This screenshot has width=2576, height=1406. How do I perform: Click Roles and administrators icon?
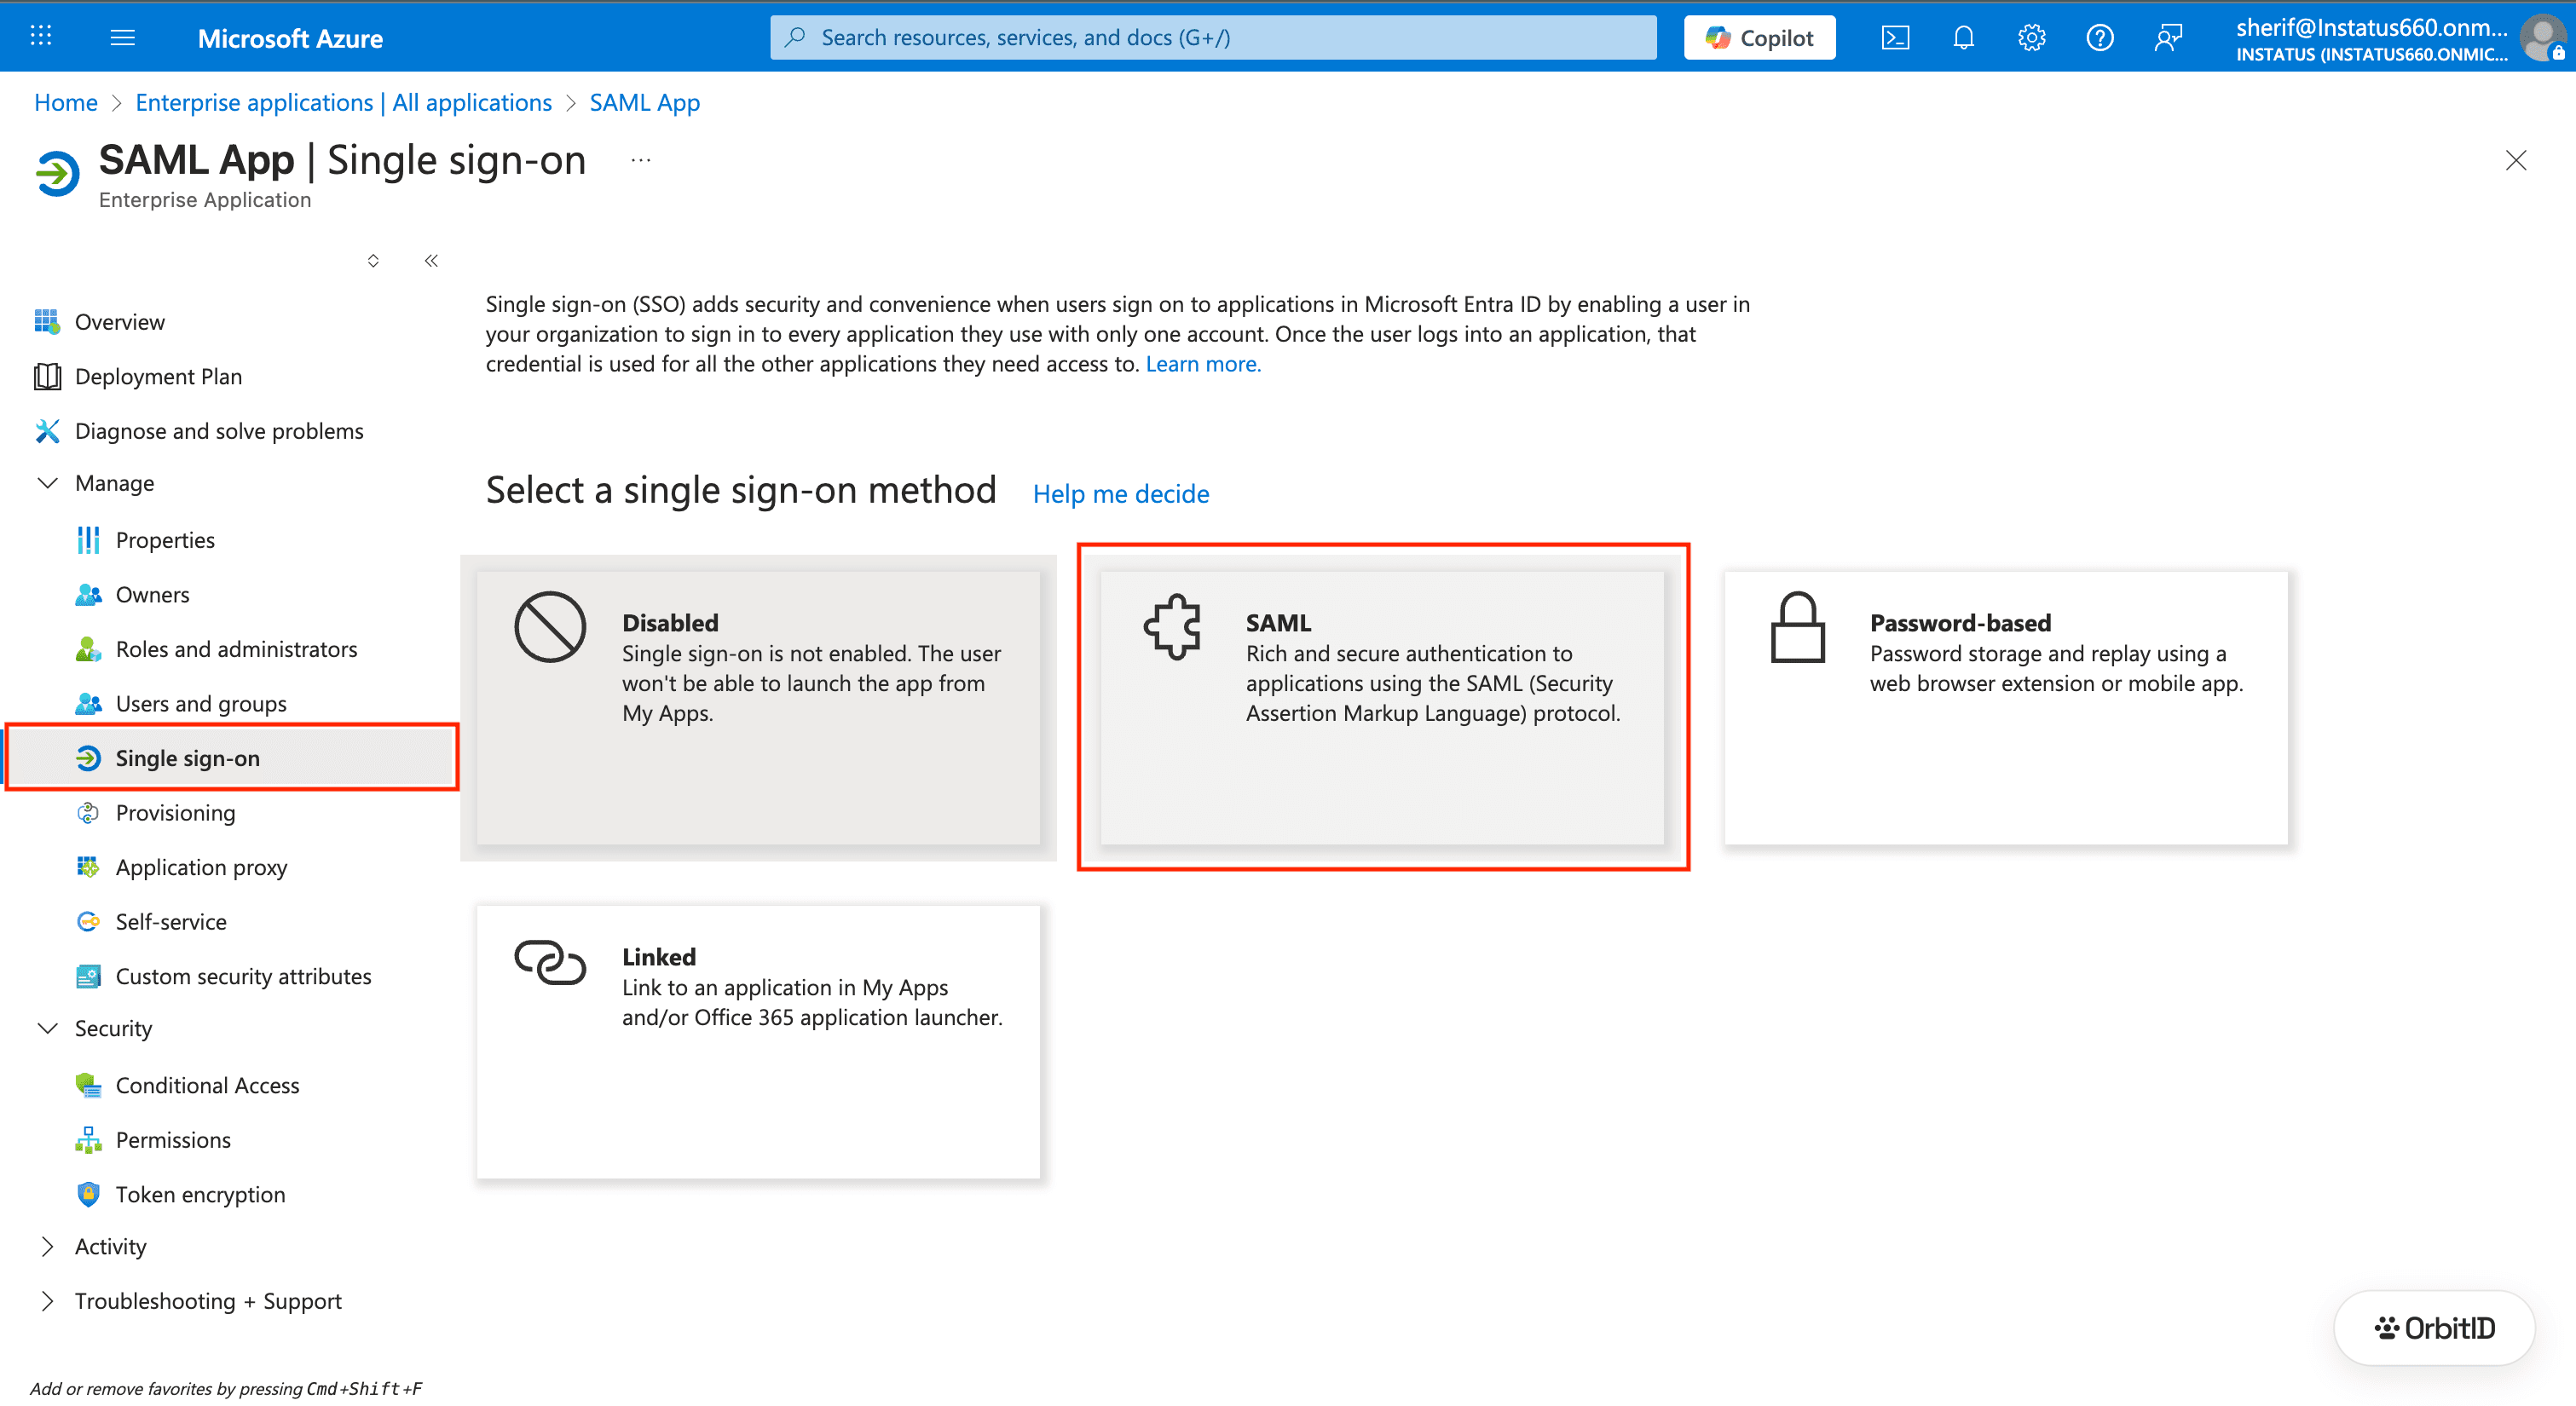(x=88, y=649)
